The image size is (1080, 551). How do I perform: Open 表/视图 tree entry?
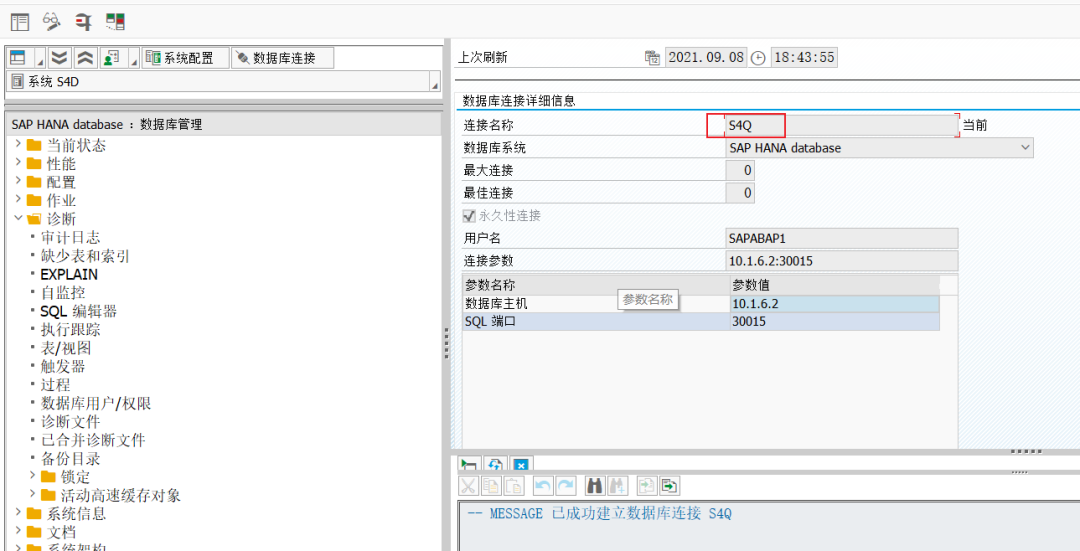(x=65, y=348)
